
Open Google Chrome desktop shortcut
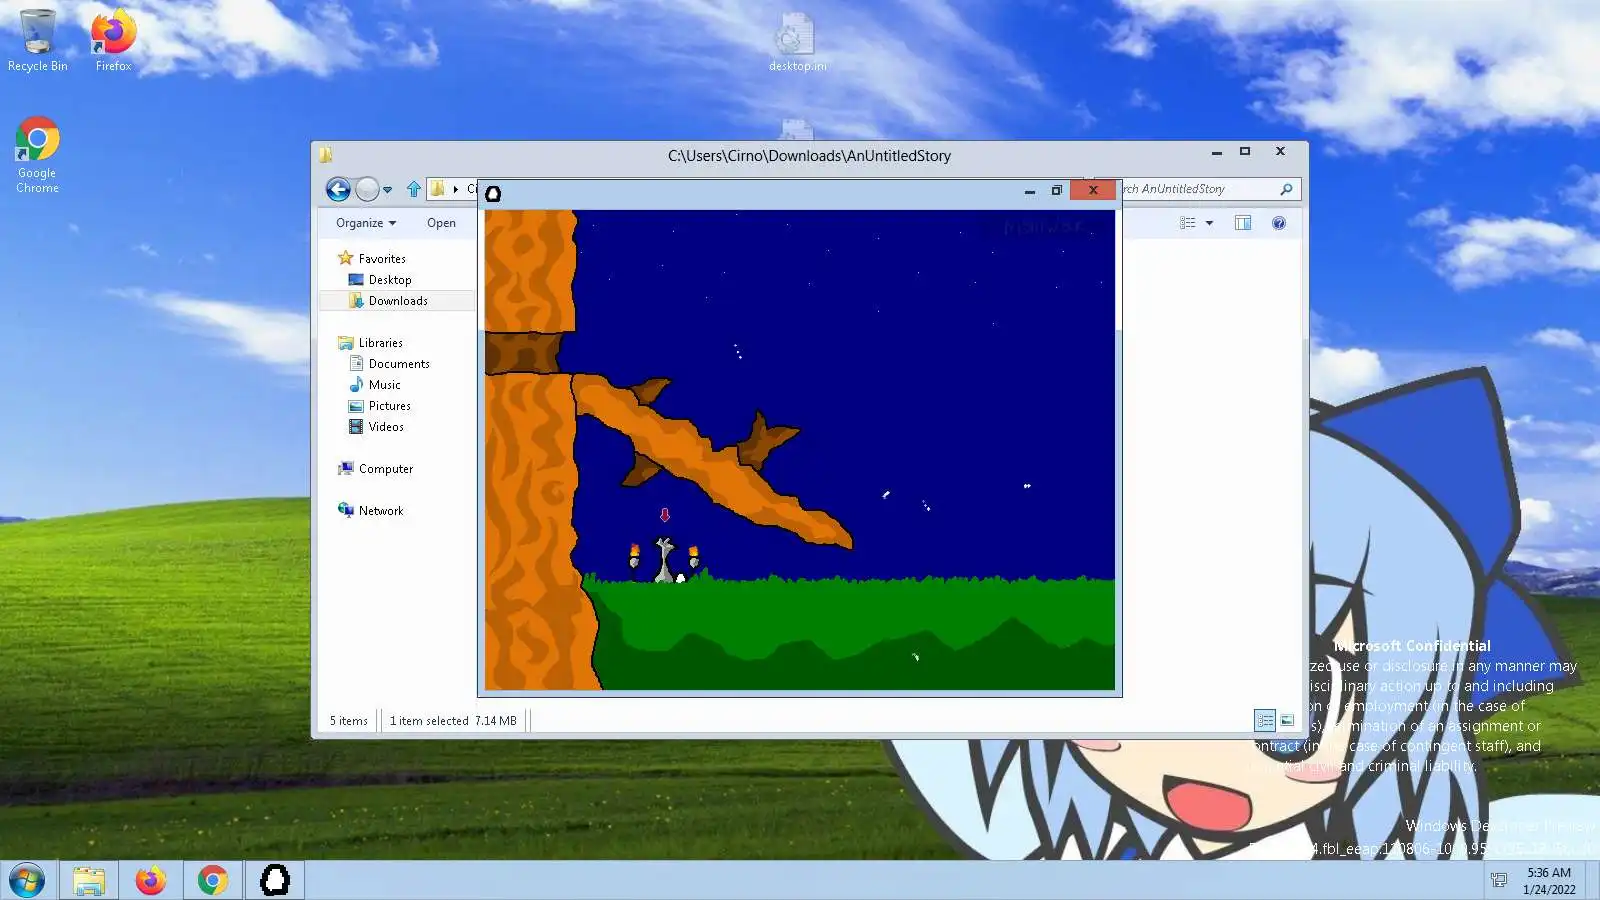click(37, 155)
